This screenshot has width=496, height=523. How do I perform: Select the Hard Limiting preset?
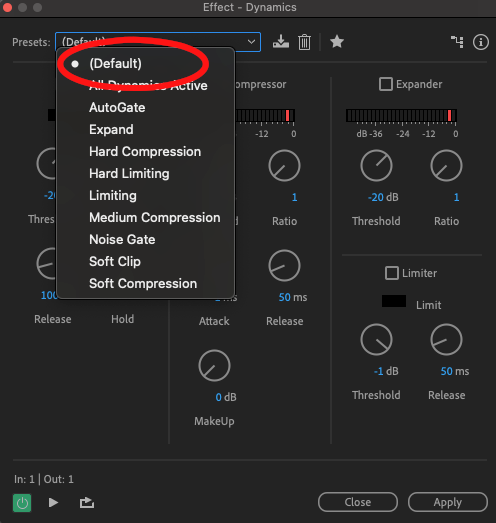129,173
